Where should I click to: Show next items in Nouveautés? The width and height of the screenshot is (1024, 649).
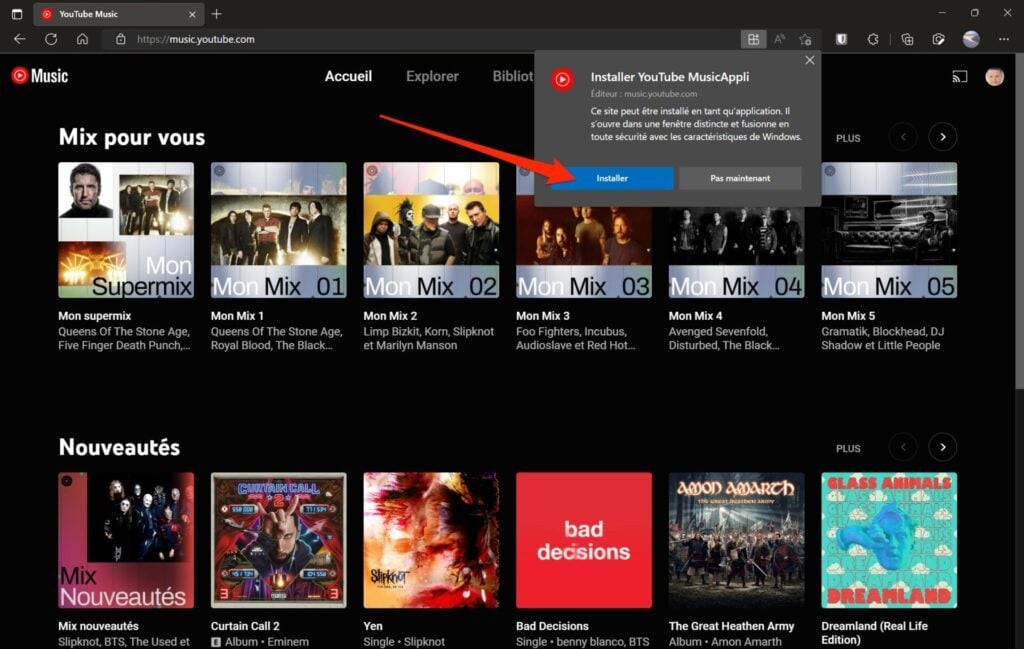[942, 447]
